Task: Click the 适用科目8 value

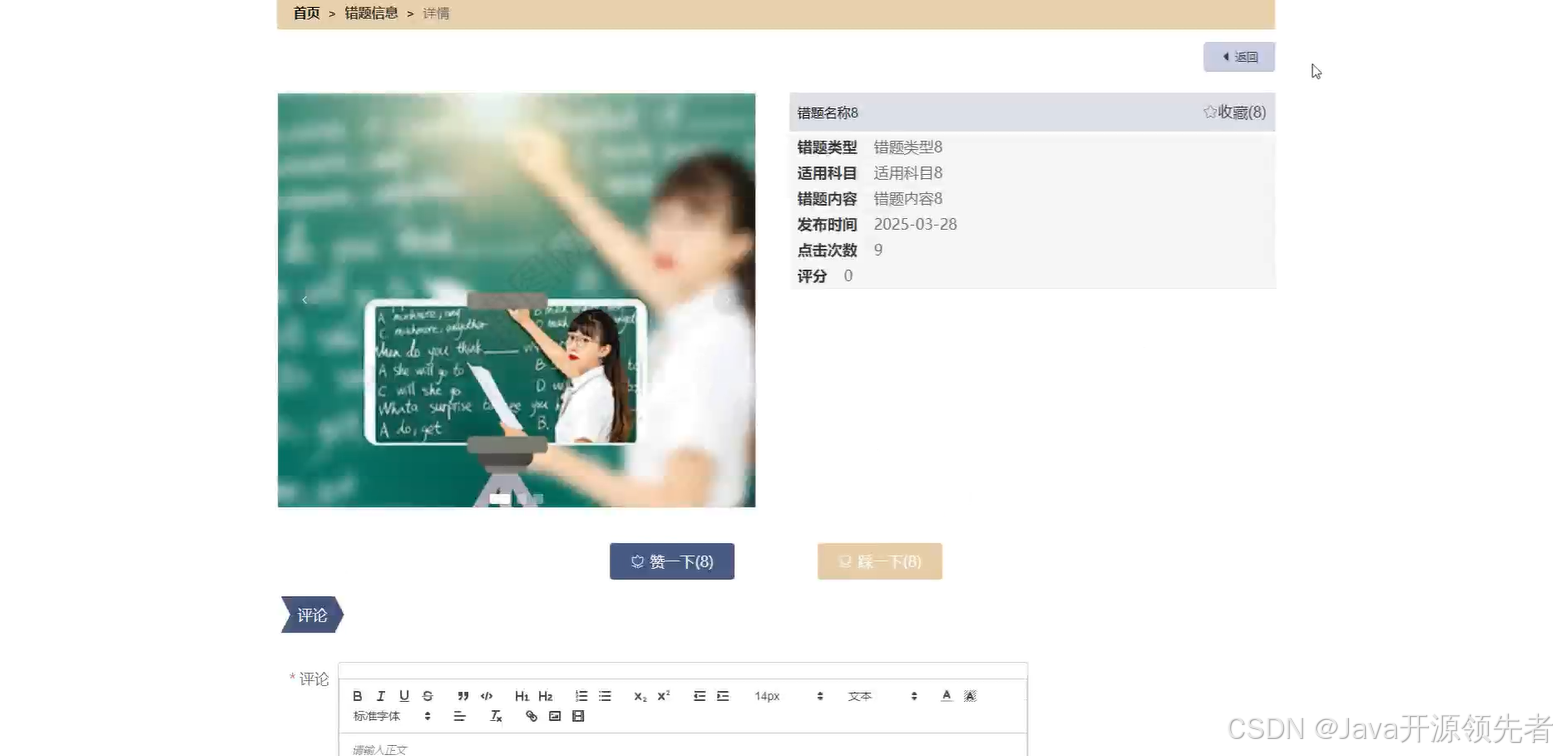Action: coord(908,173)
